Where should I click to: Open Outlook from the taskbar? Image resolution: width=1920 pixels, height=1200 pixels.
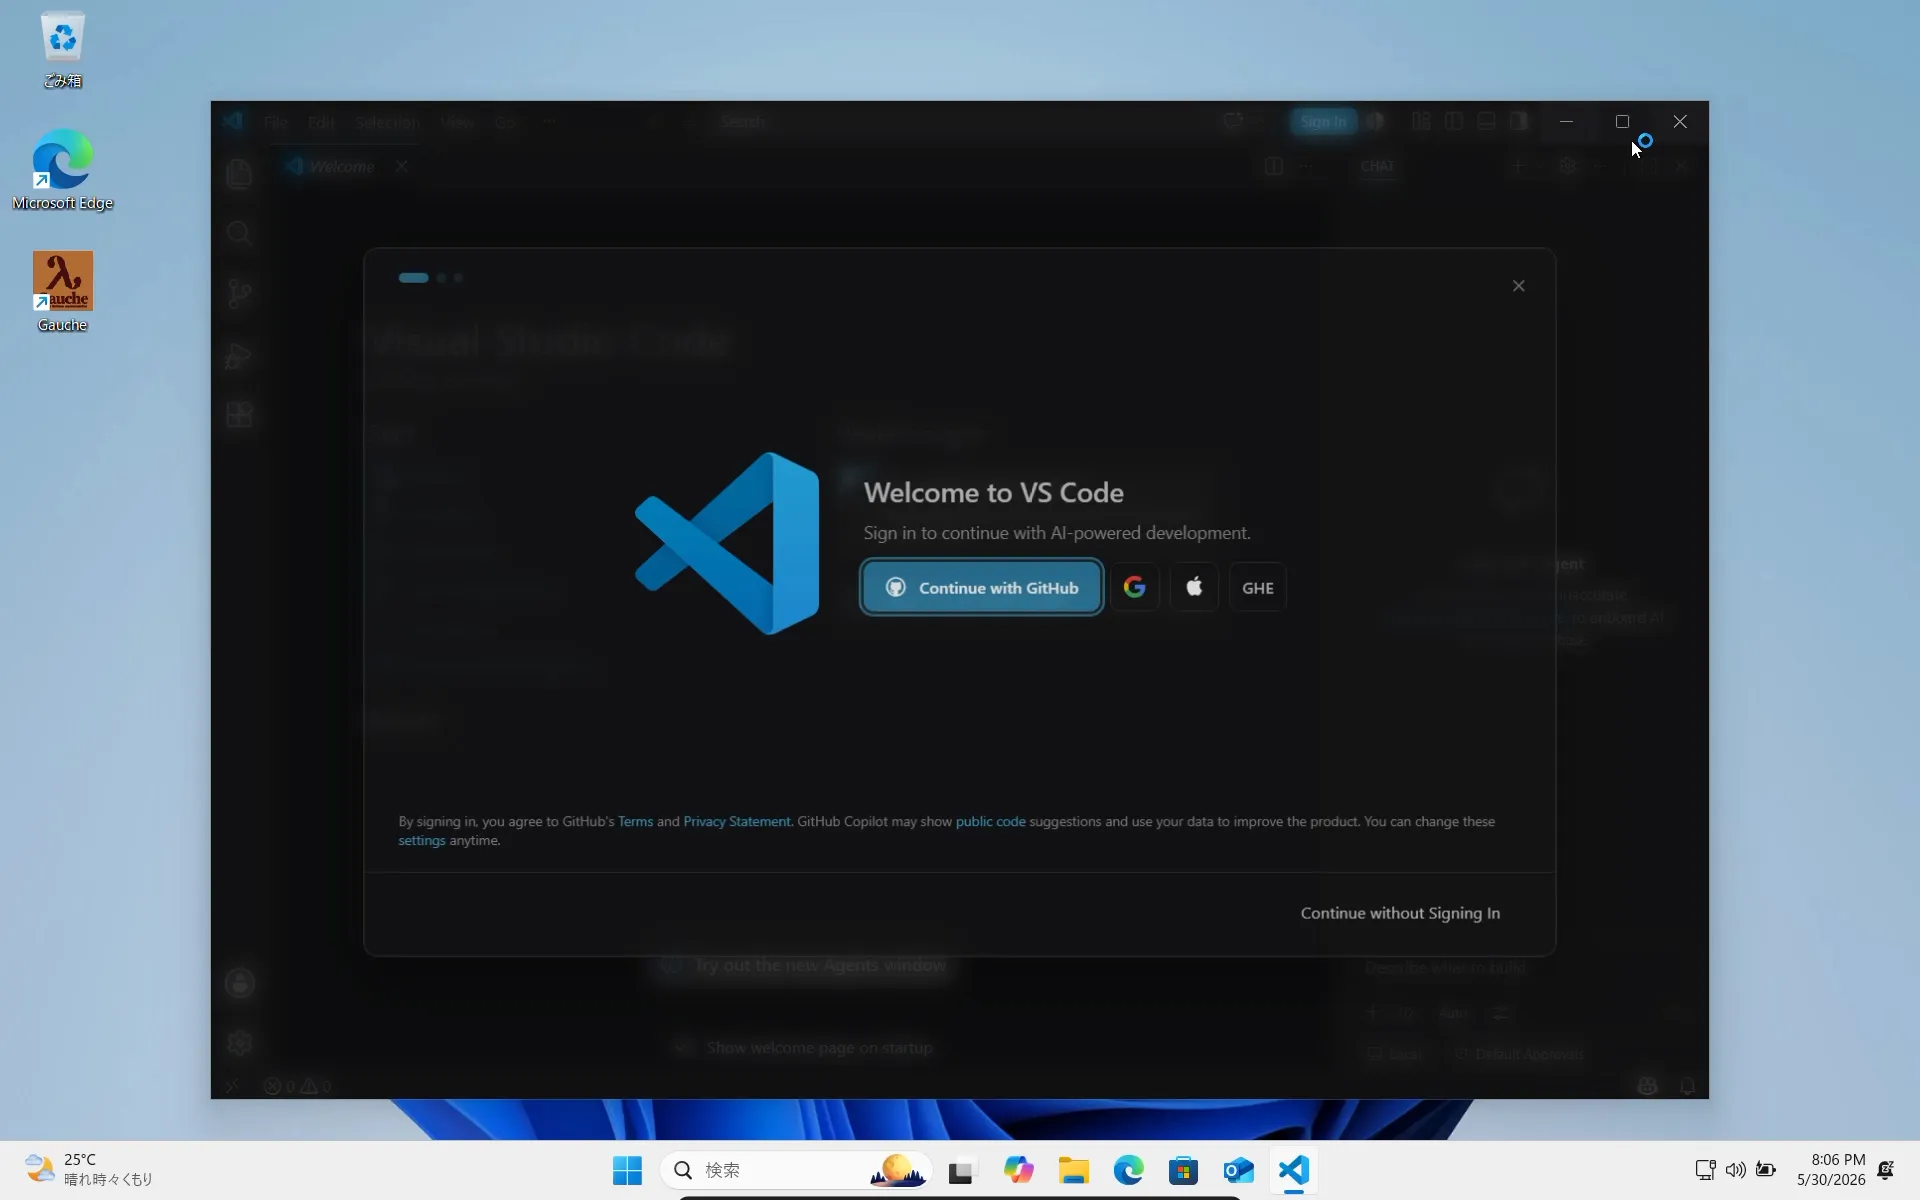(x=1238, y=1170)
